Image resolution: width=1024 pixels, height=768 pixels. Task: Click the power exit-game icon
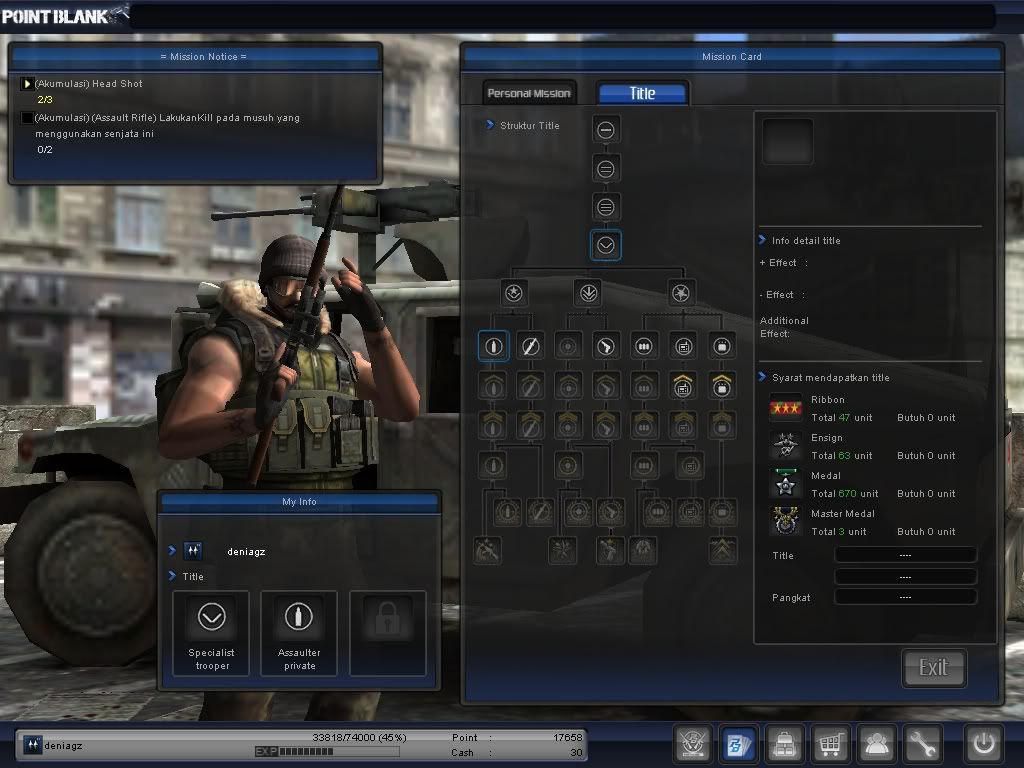coord(984,744)
